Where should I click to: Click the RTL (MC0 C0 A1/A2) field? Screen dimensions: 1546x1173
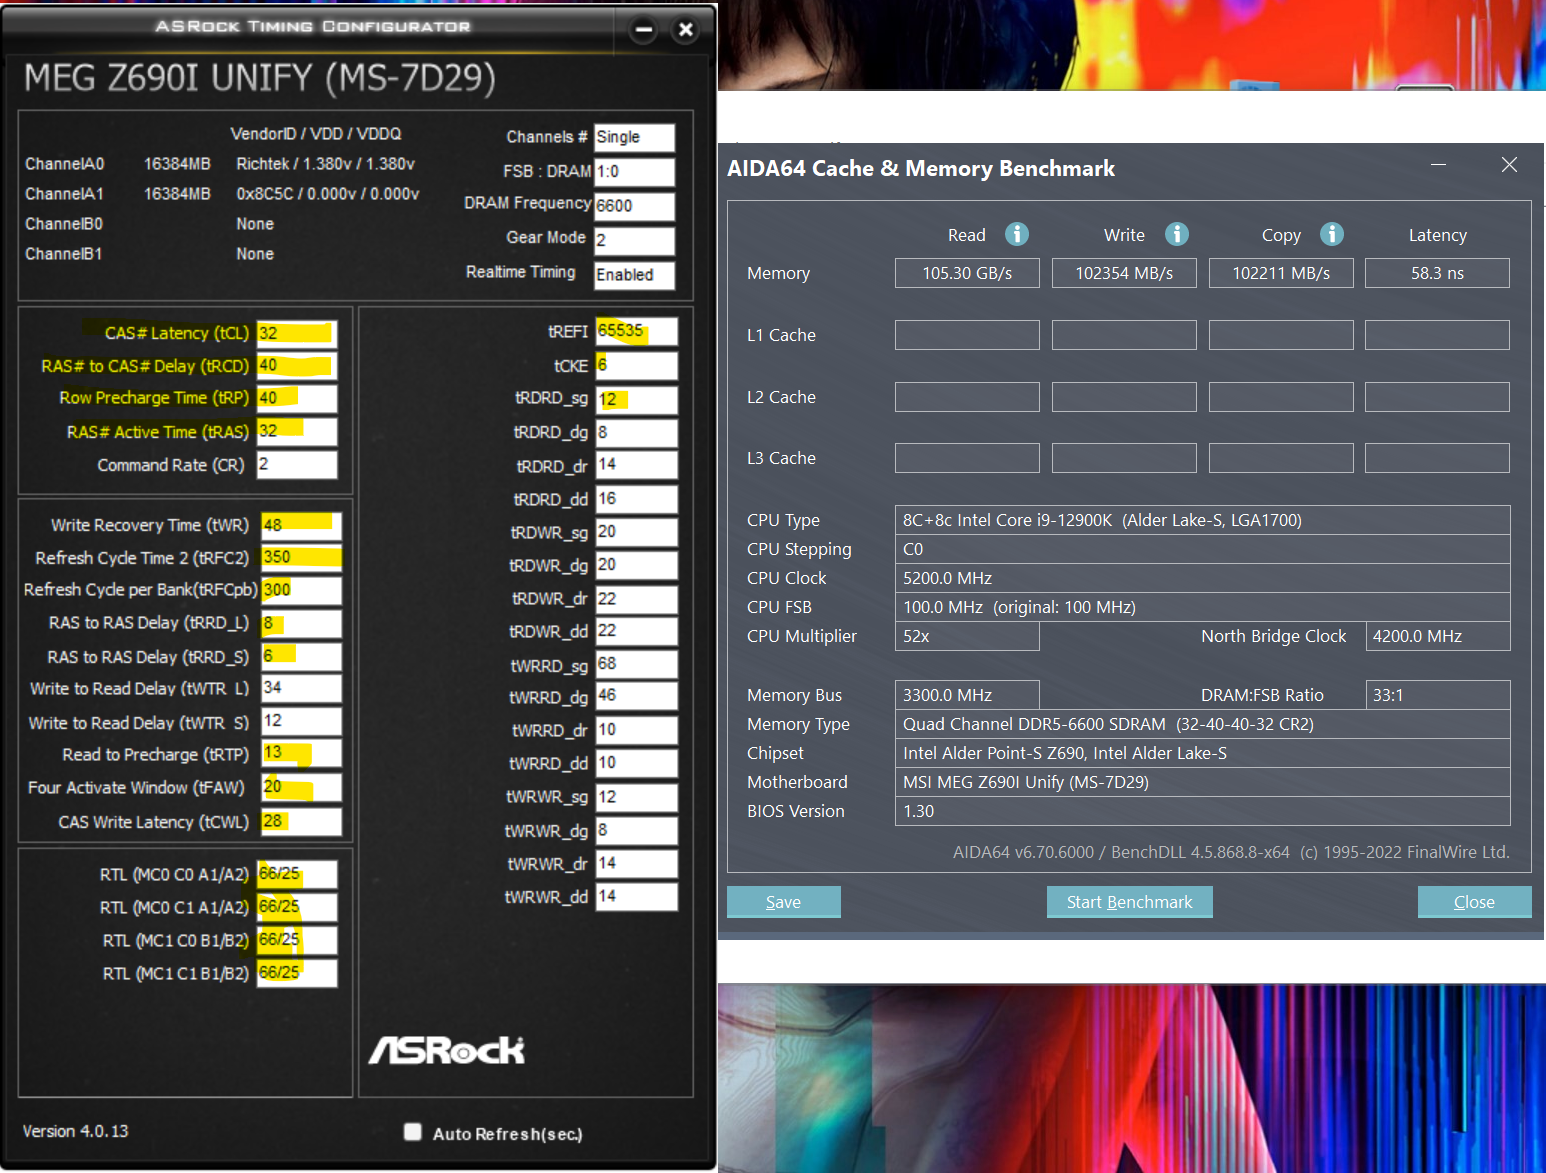297,875
